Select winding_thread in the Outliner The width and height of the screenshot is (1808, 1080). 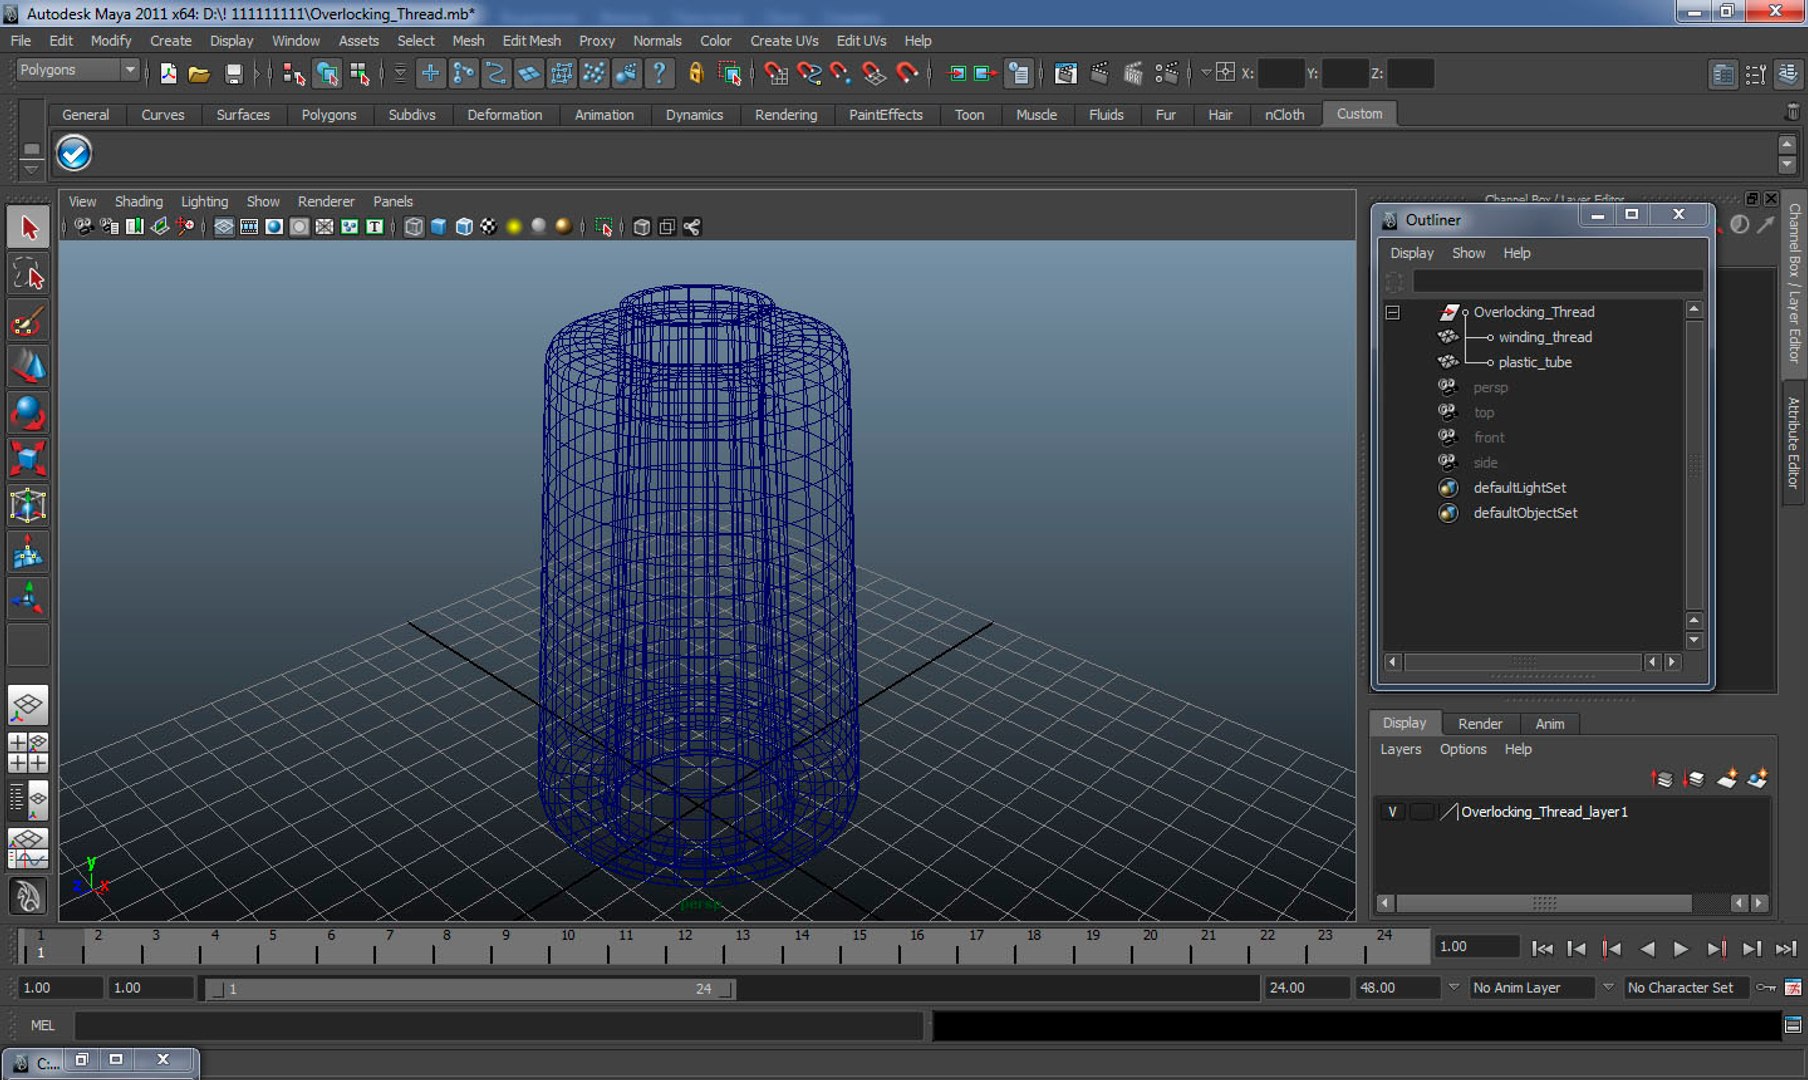(x=1545, y=337)
